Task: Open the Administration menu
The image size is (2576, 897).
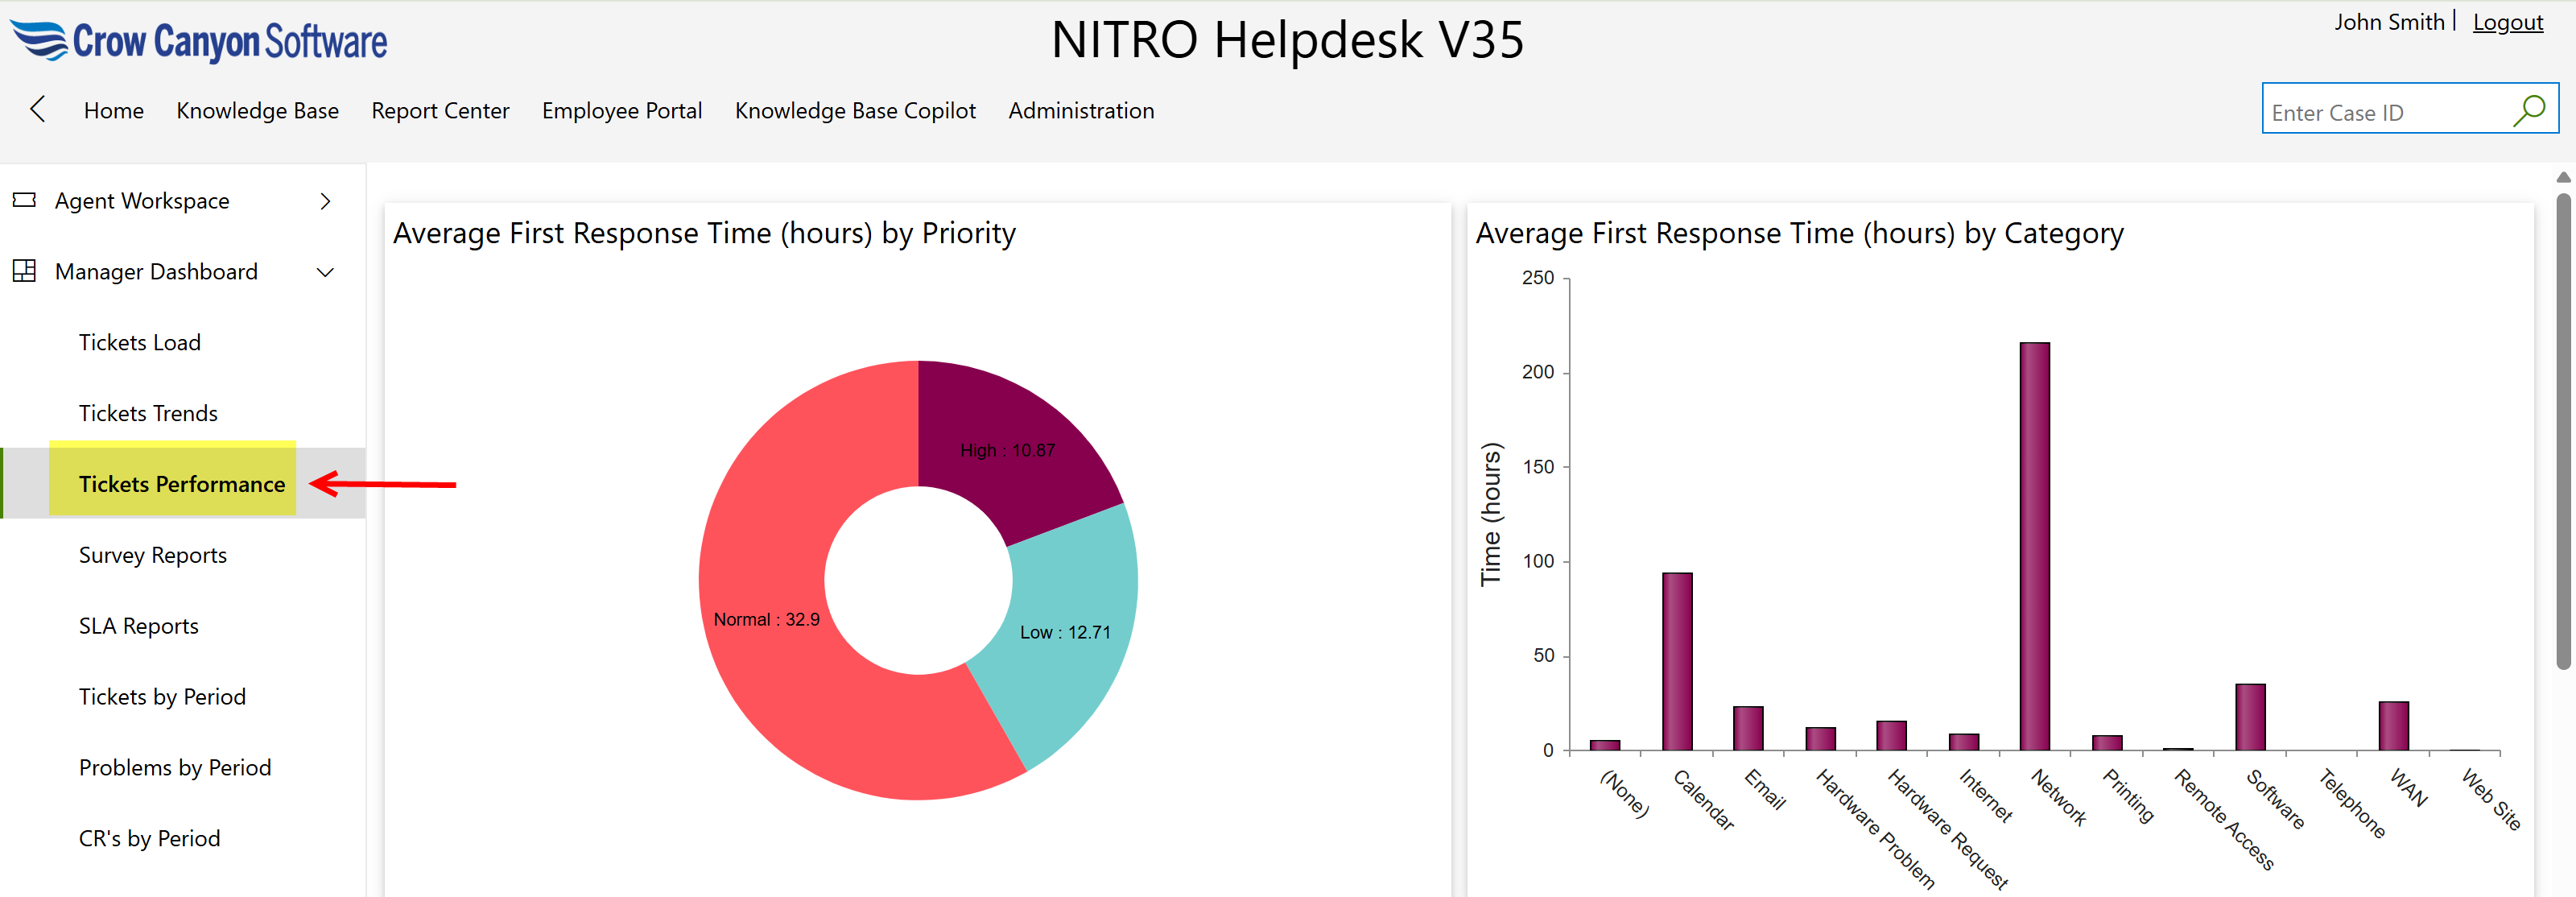Action: point(1080,111)
